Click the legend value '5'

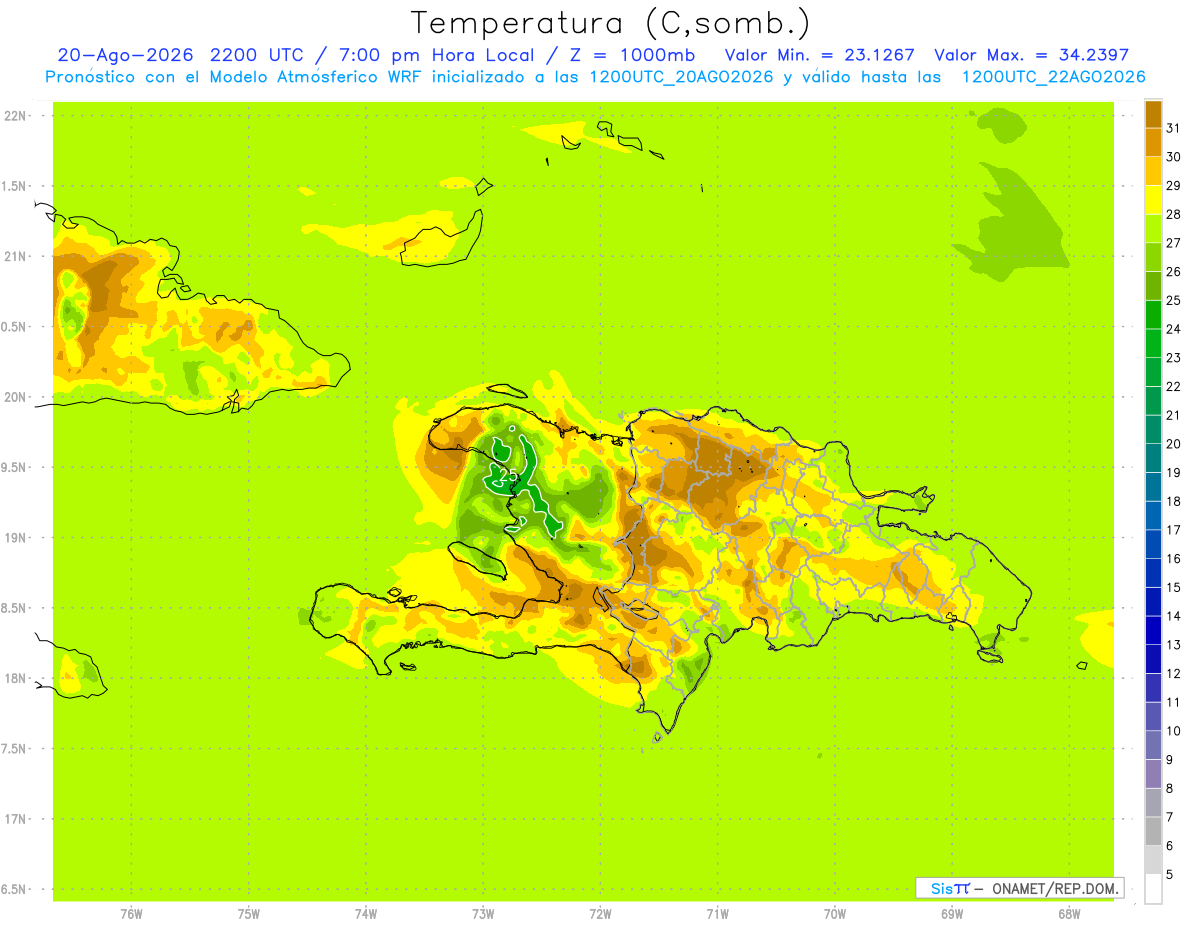tap(1170, 875)
